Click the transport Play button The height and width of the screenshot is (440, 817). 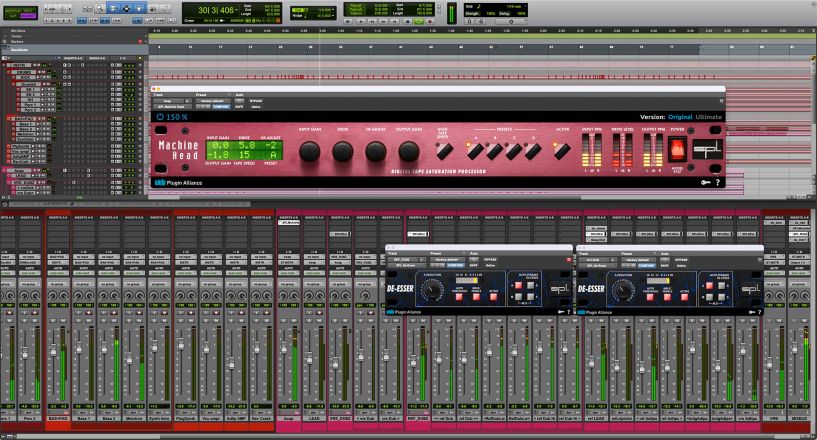click(x=418, y=21)
